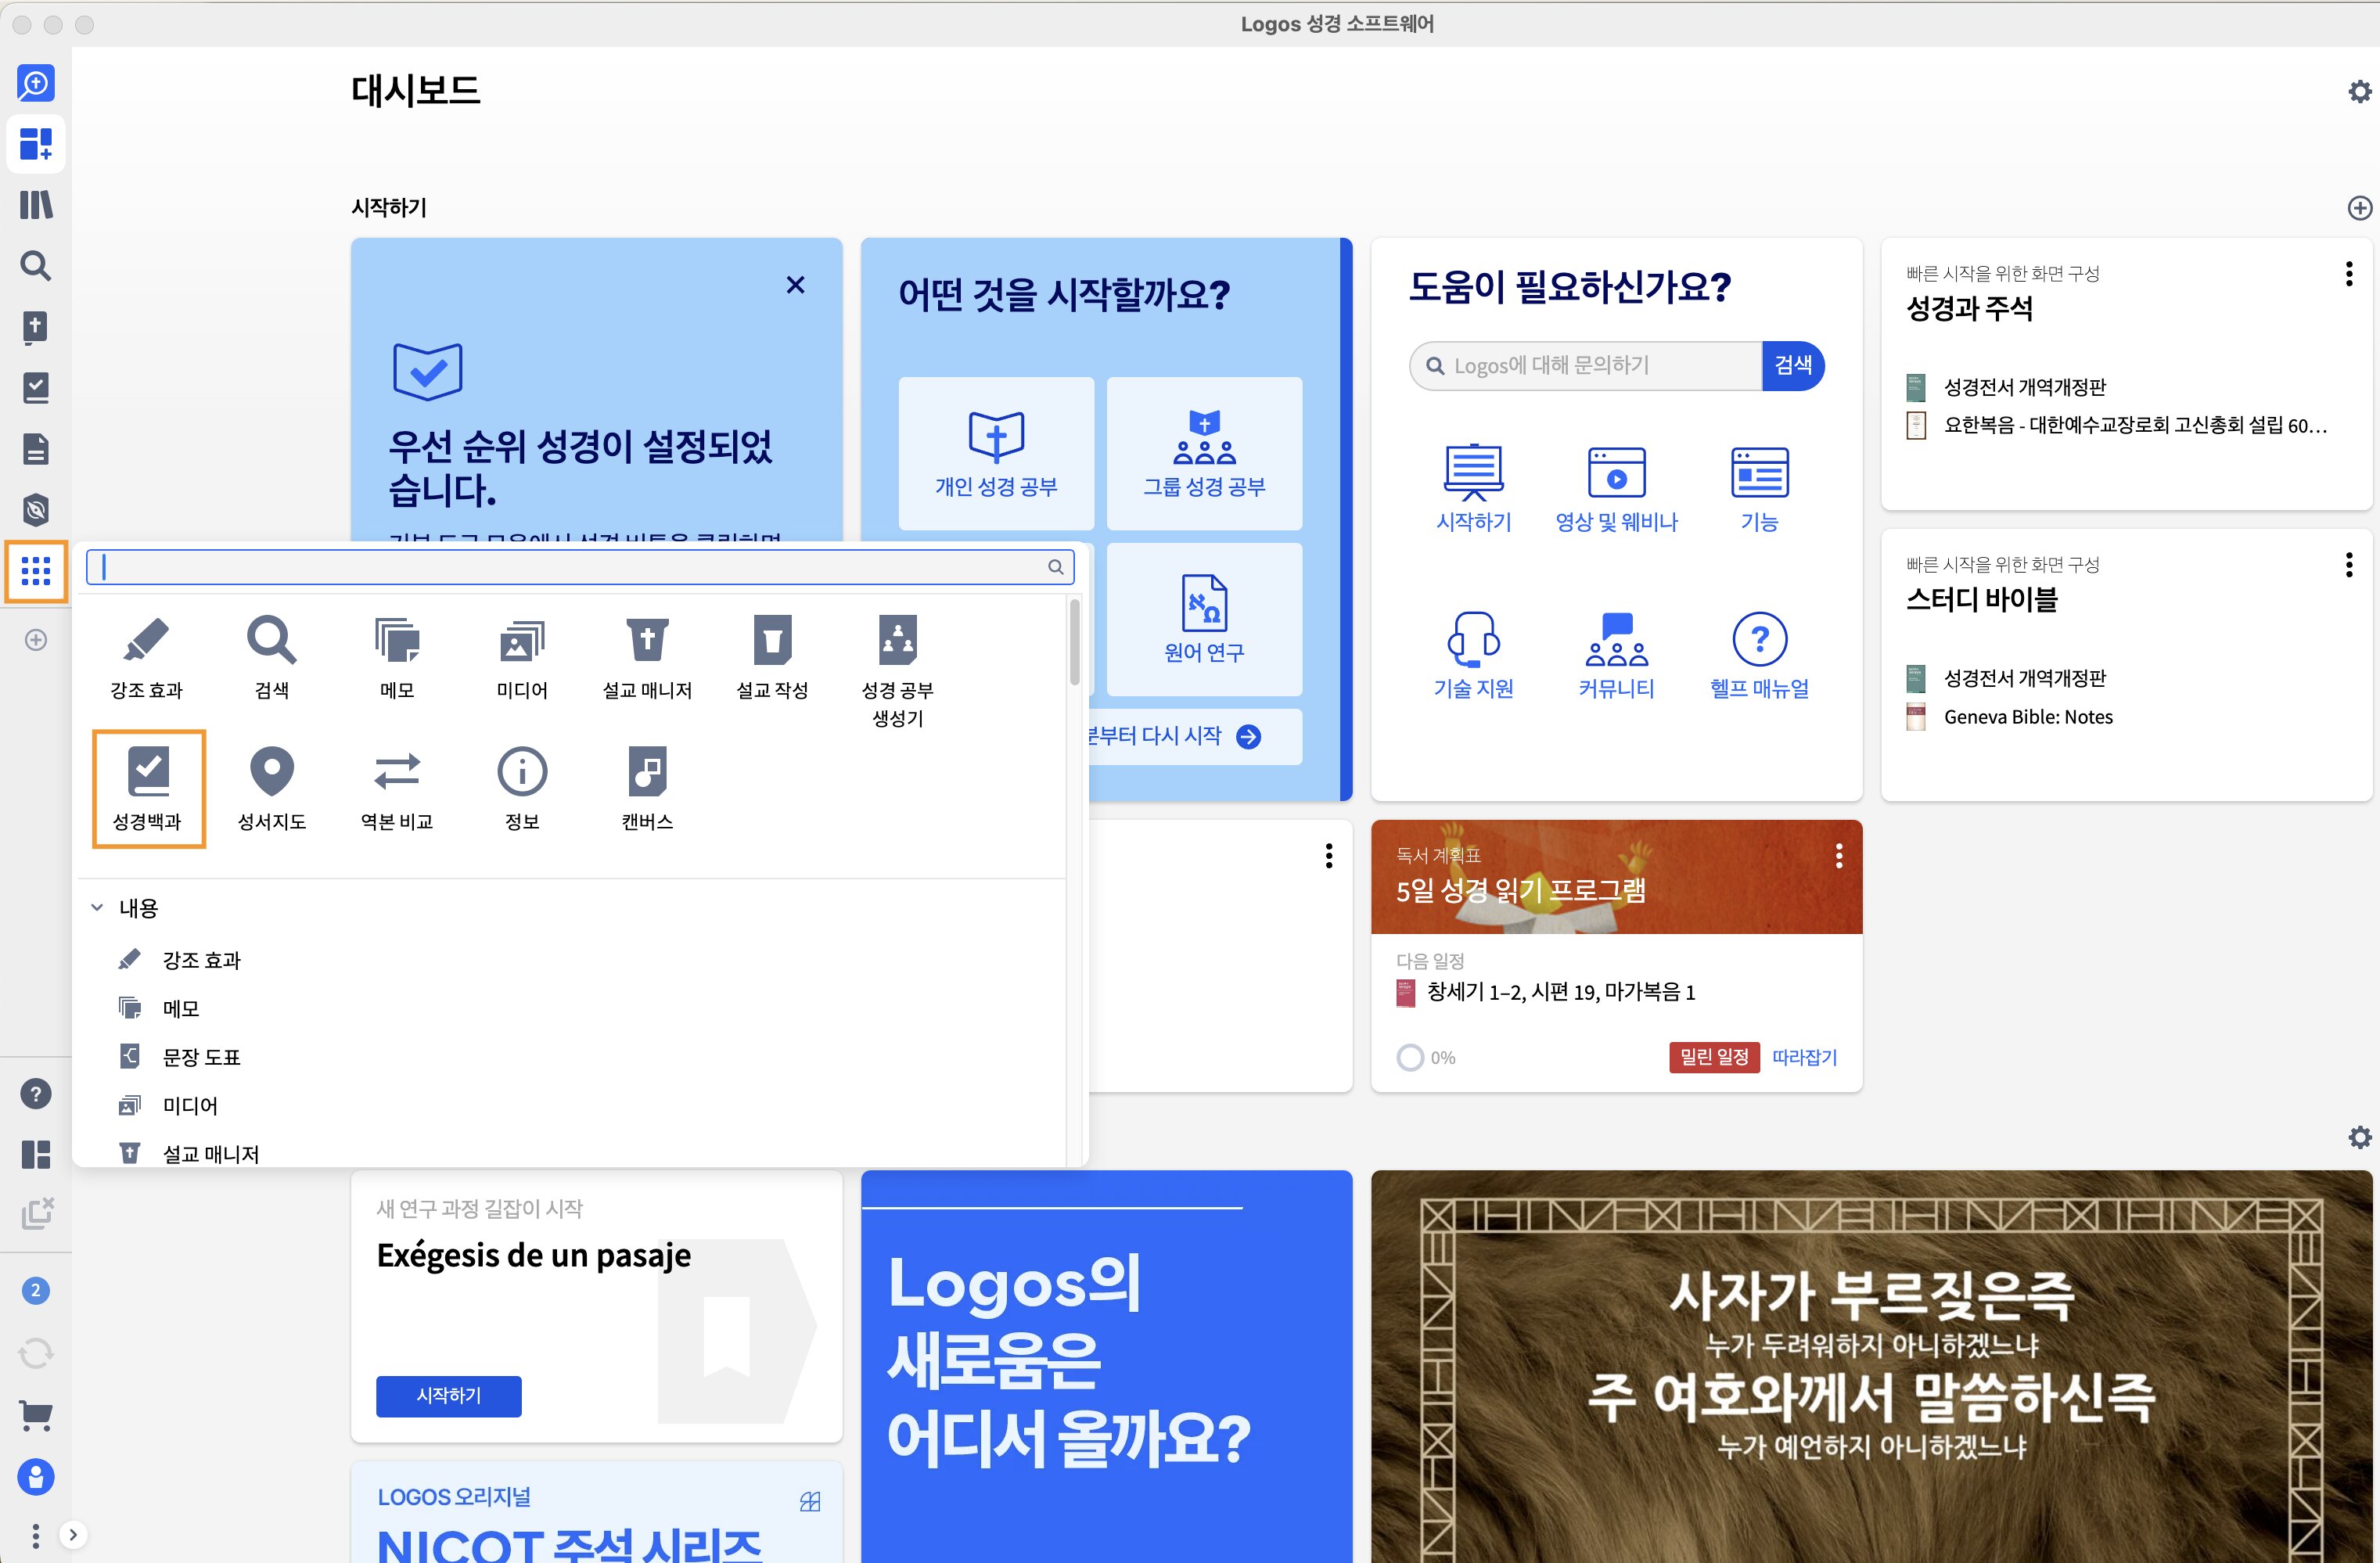Open 기술 지원 help link
Screen dimensions: 2380x1563
click(x=1473, y=656)
